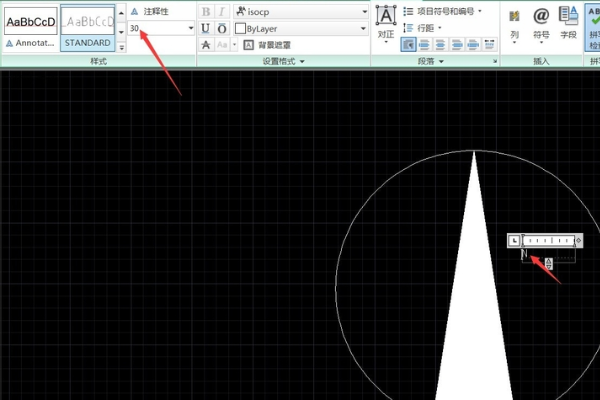Toggle Overline text formatting
Image resolution: width=600 pixels, height=400 pixels.
click(x=222, y=29)
